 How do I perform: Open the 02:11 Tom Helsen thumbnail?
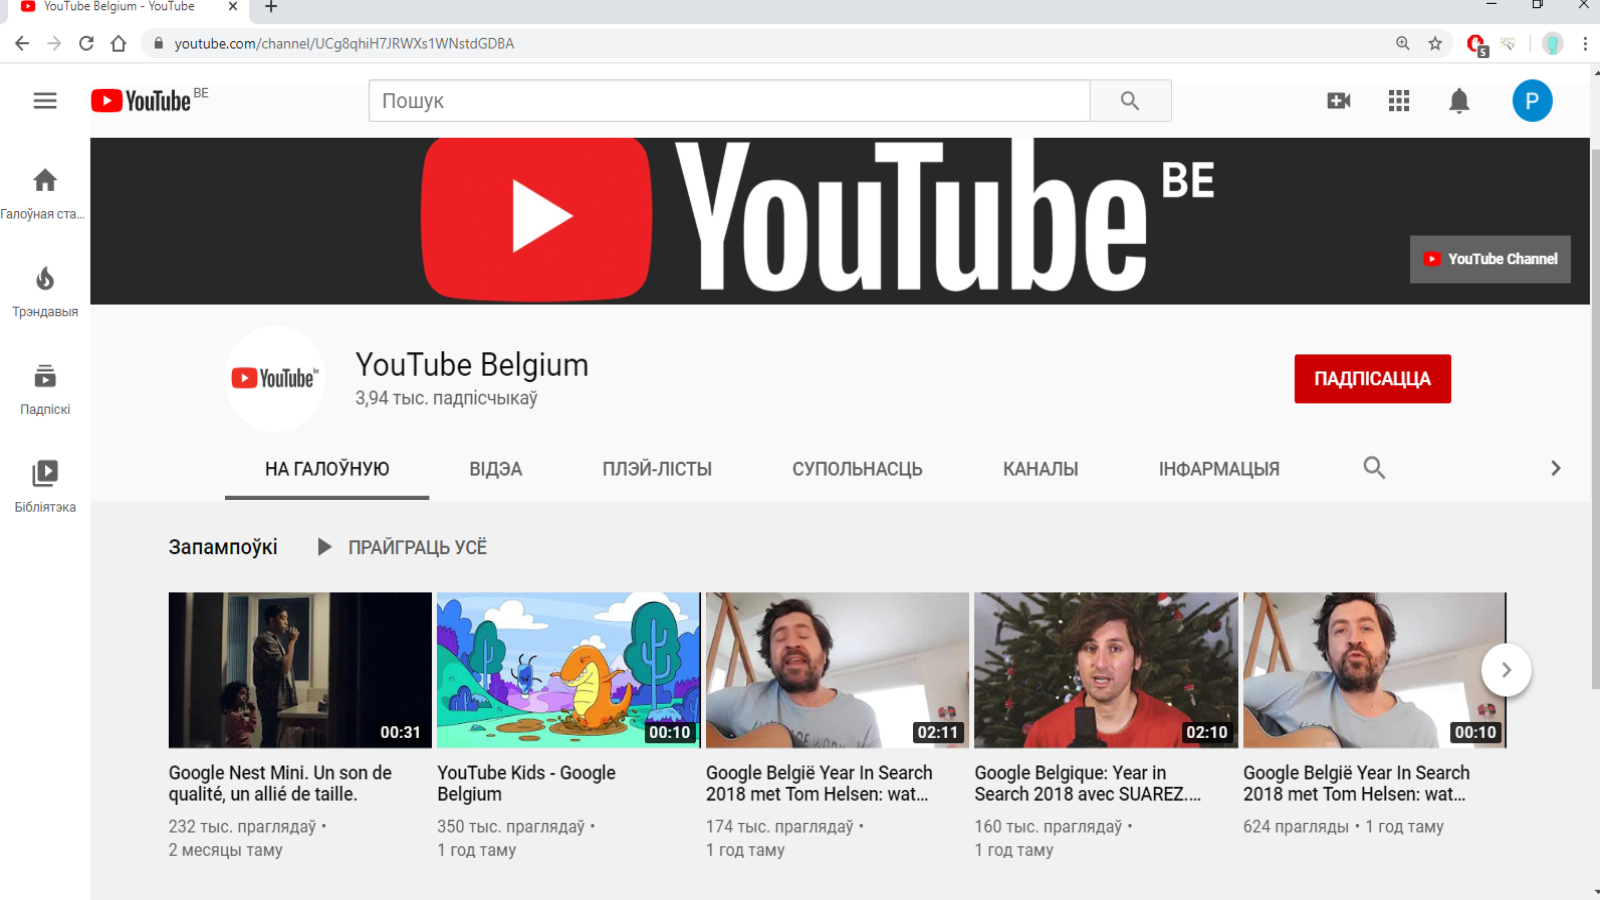(837, 670)
